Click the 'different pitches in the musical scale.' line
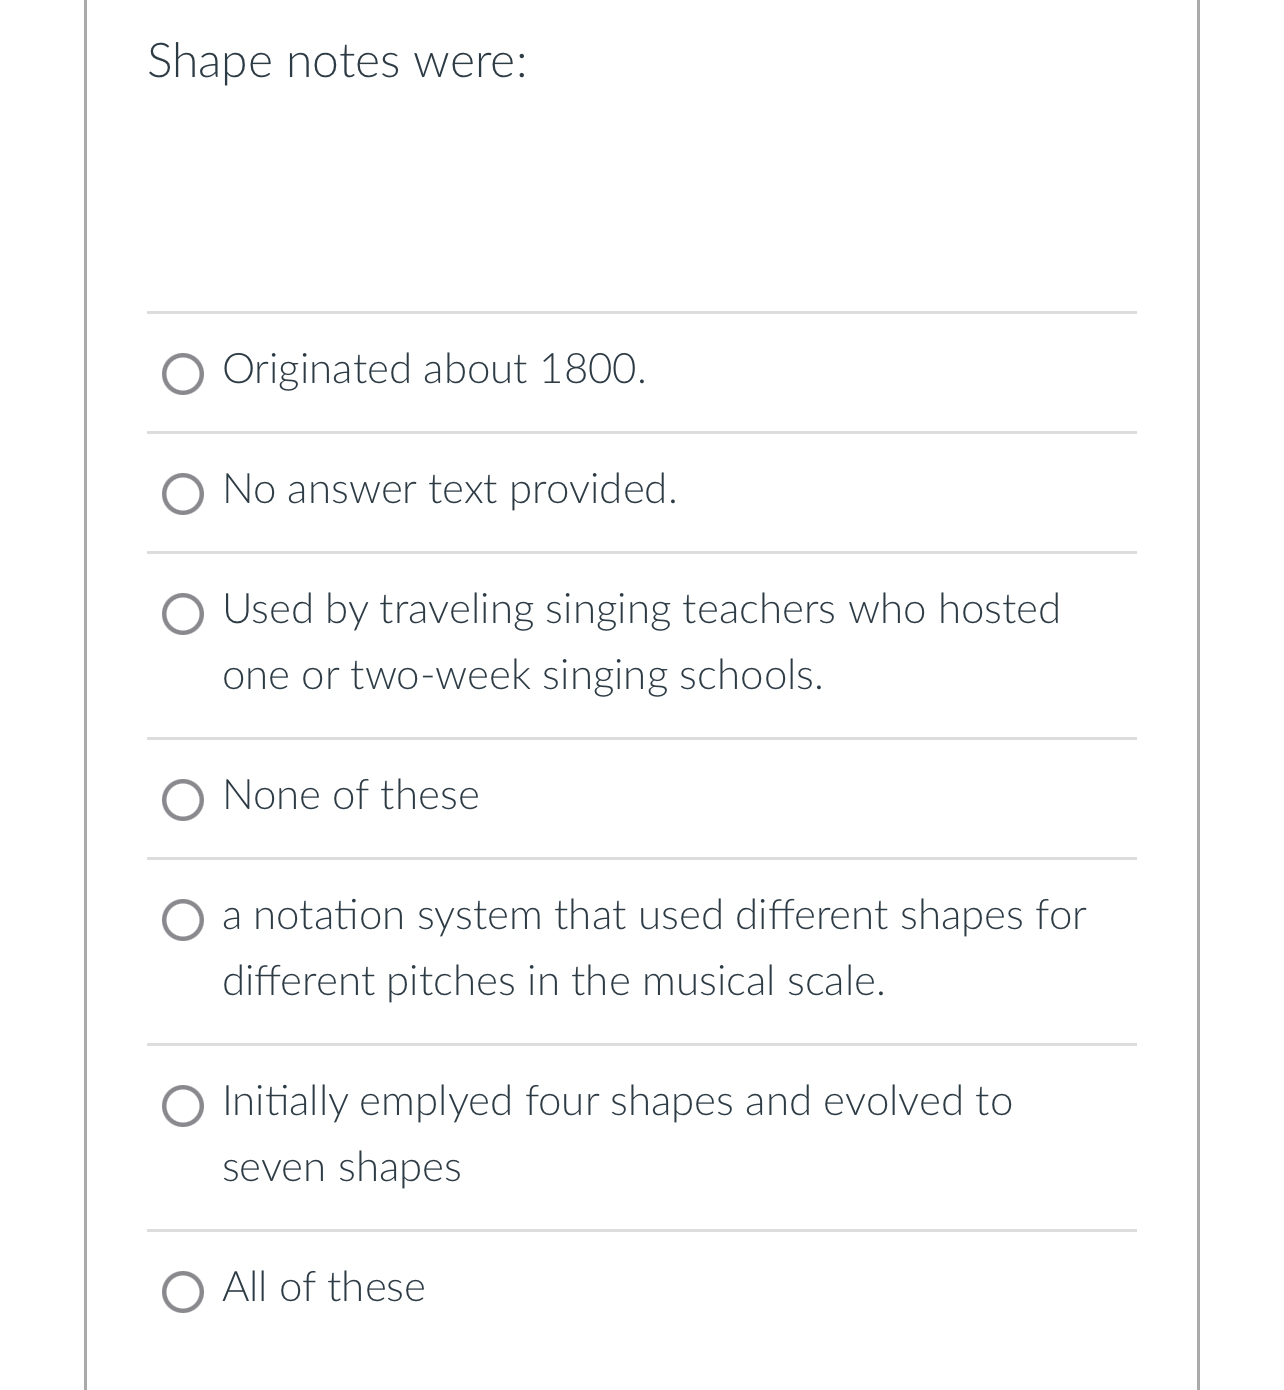This screenshot has width=1284, height=1390. pyautogui.click(x=554, y=981)
